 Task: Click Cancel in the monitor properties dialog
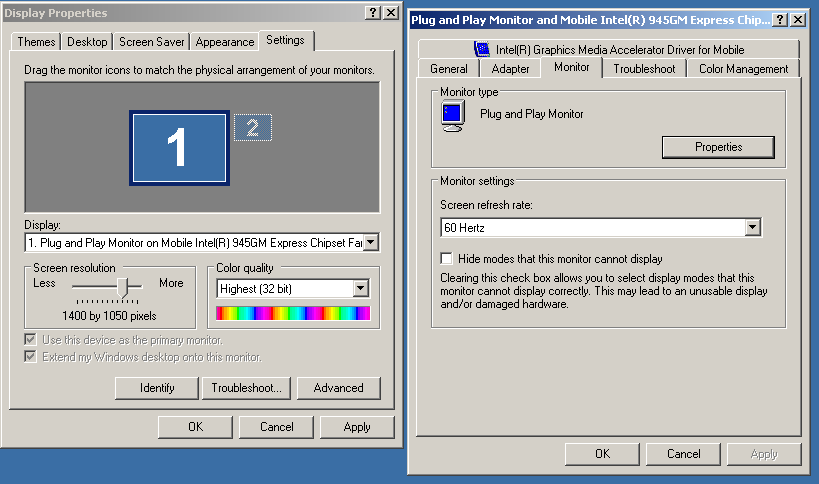pyautogui.click(x=683, y=454)
